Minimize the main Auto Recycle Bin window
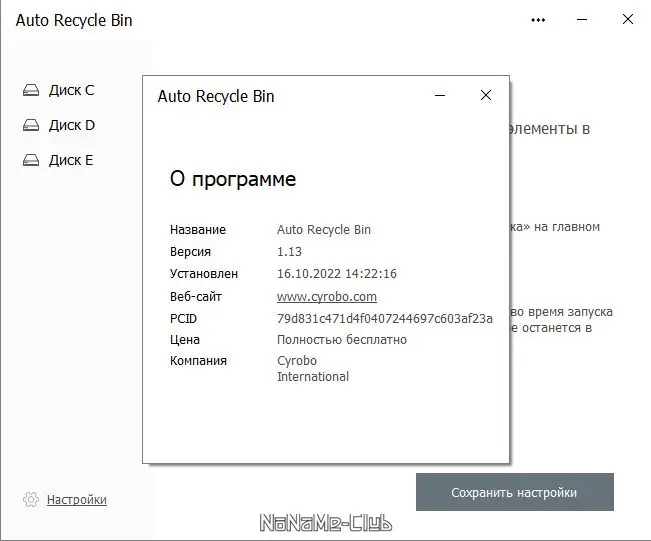651x541 pixels. 583,20
